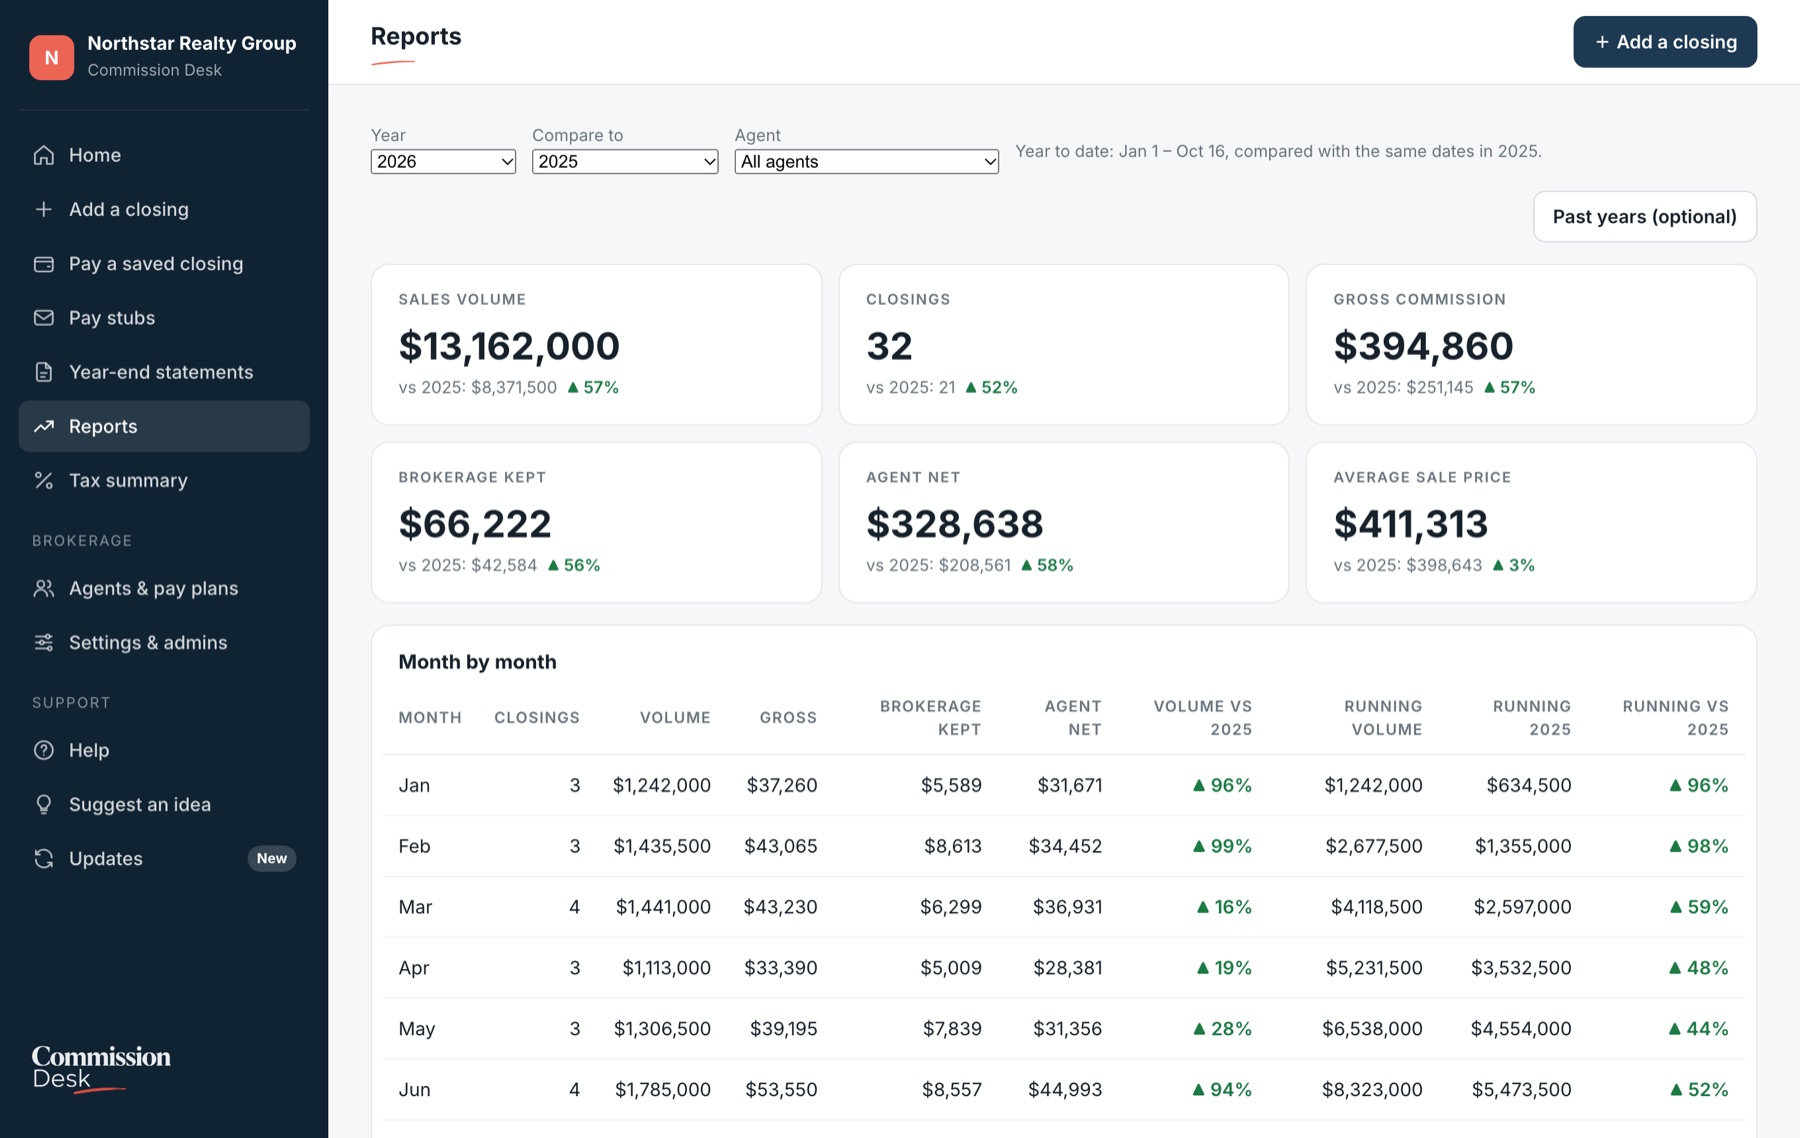
Task: Click the Volume vs 2025 column header
Action: coord(1203,718)
